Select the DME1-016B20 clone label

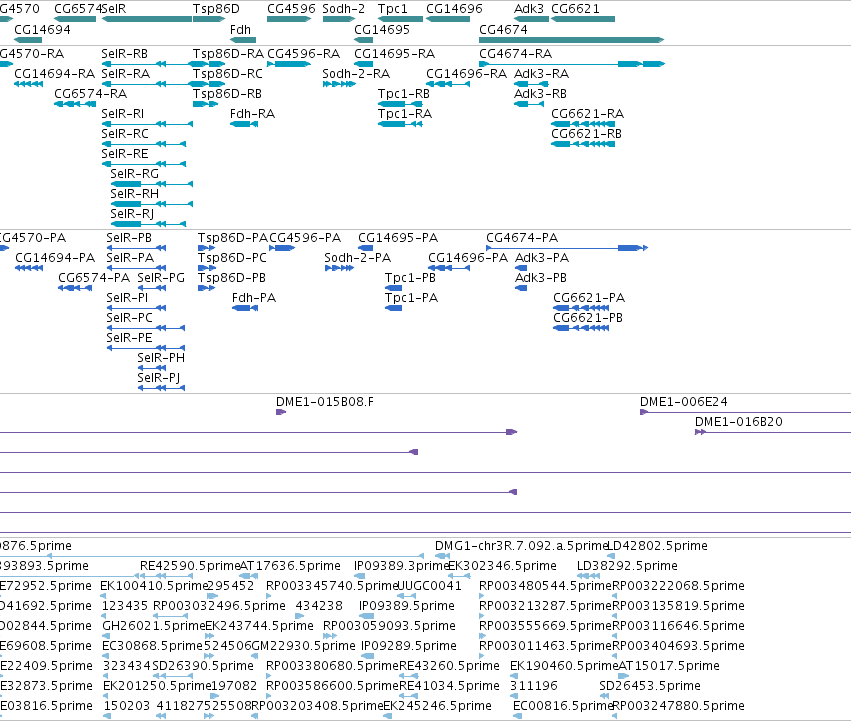(739, 422)
